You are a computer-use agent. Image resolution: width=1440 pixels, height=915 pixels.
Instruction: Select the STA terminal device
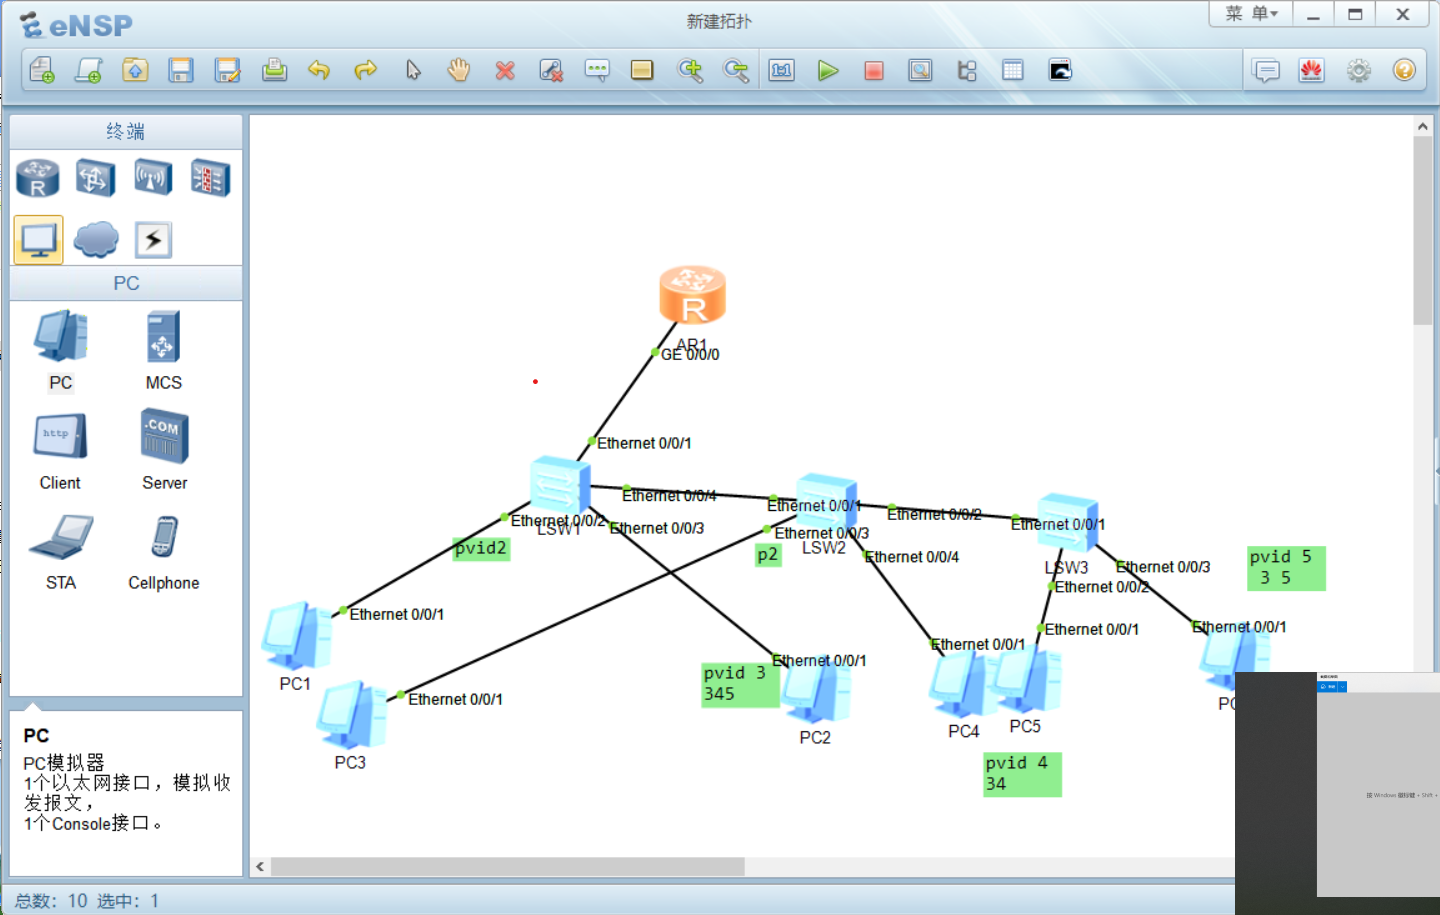click(x=60, y=545)
